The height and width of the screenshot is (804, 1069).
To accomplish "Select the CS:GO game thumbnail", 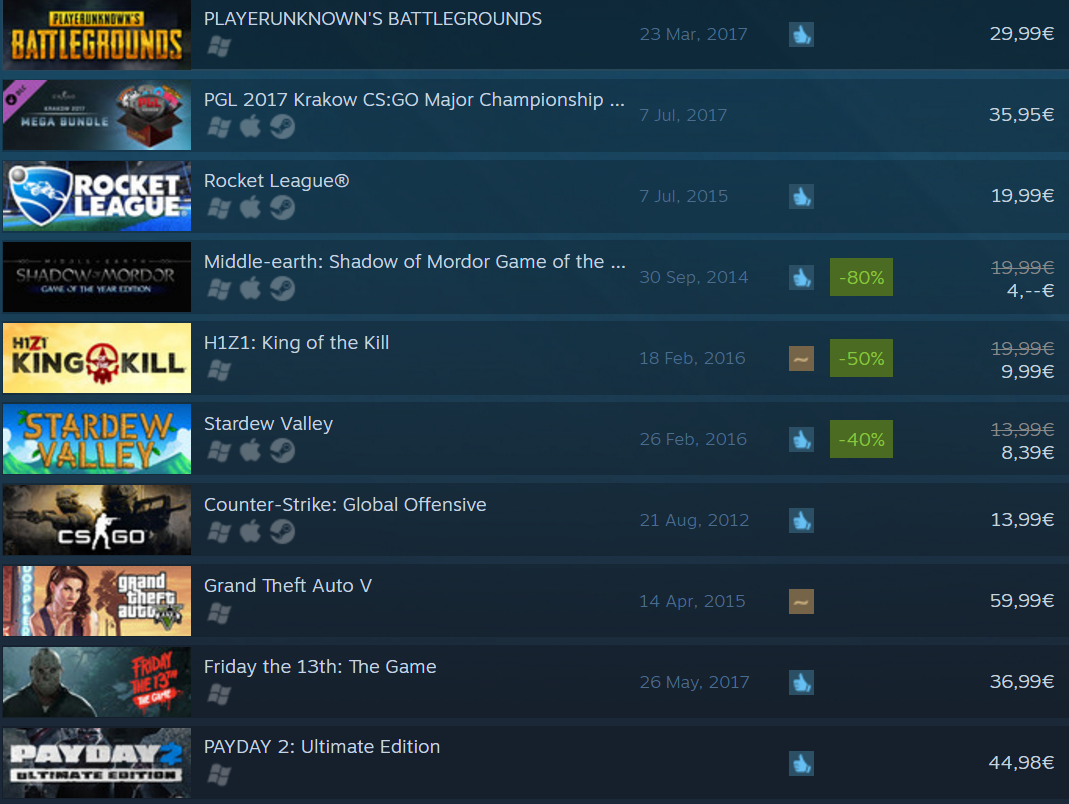I will (x=97, y=520).
